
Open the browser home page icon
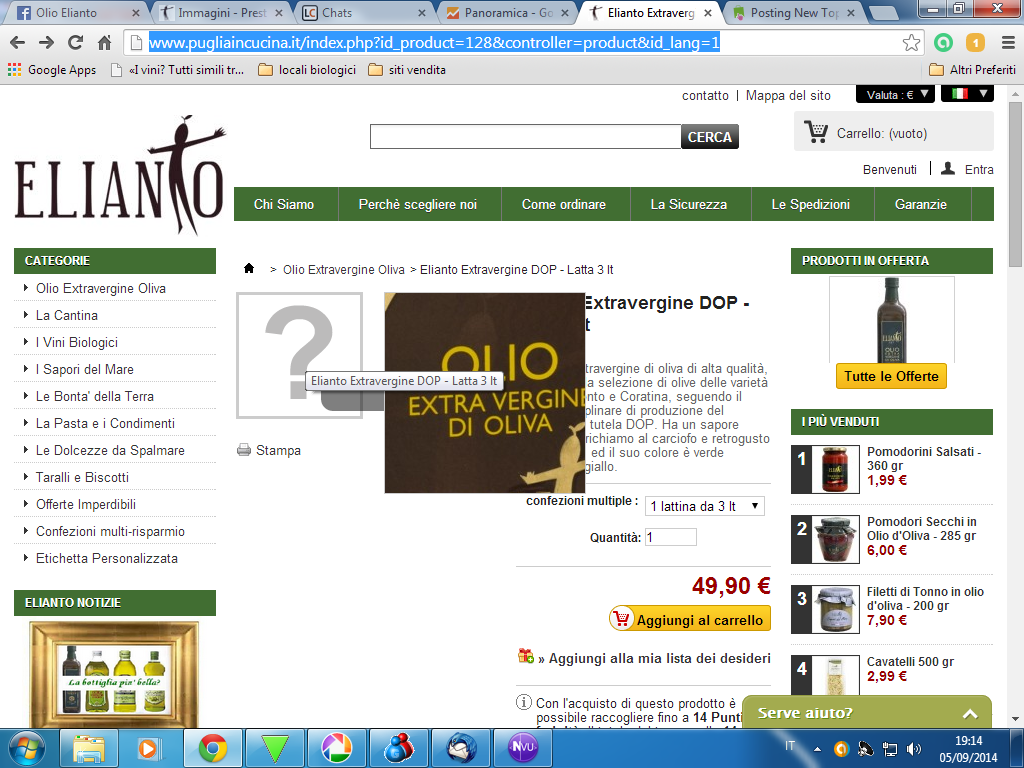(104, 42)
